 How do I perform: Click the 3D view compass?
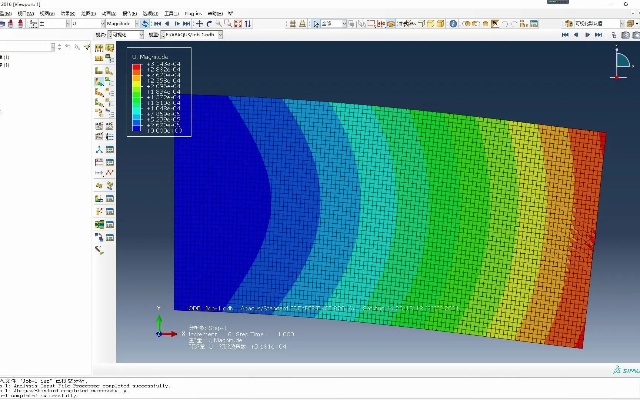point(621,63)
